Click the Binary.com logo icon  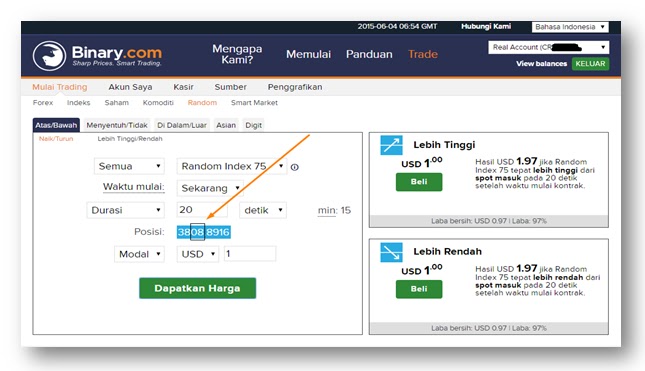[x=49, y=56]
